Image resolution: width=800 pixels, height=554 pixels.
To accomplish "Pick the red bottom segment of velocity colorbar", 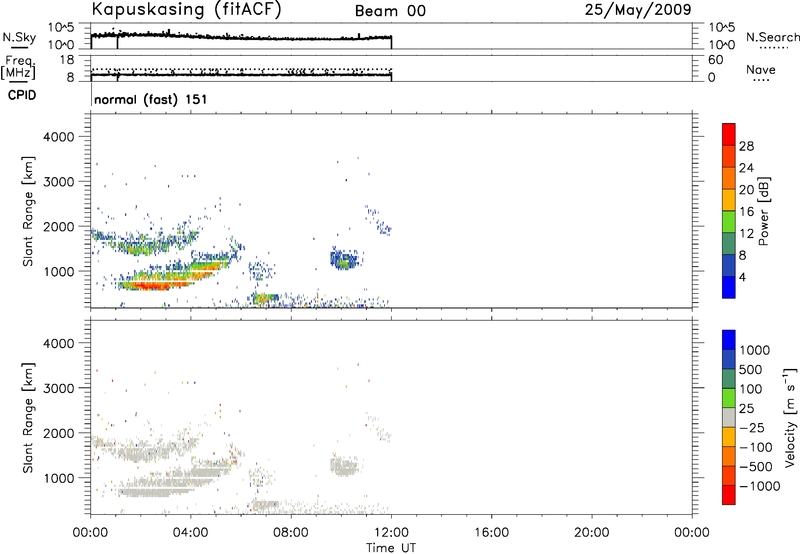I will click(729, 495).
